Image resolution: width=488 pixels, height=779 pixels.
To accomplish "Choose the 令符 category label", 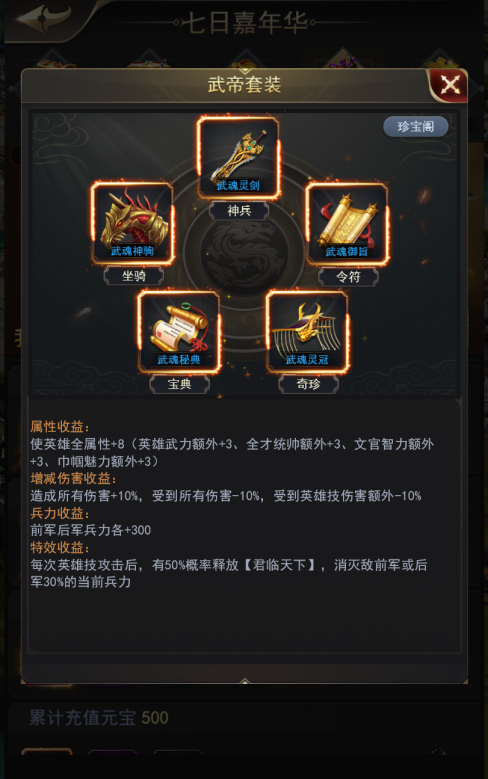I will (348, 277).
